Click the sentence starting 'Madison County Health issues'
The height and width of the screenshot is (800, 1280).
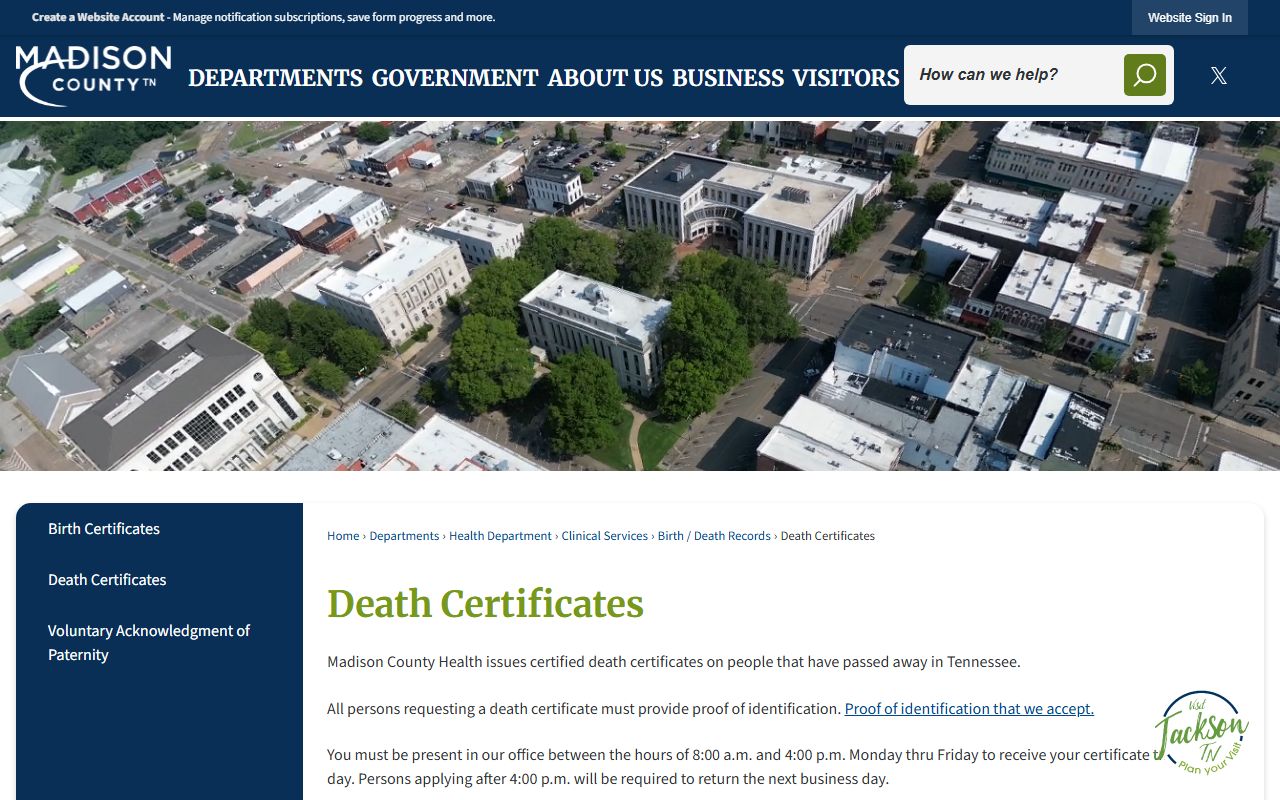[674, 662]
